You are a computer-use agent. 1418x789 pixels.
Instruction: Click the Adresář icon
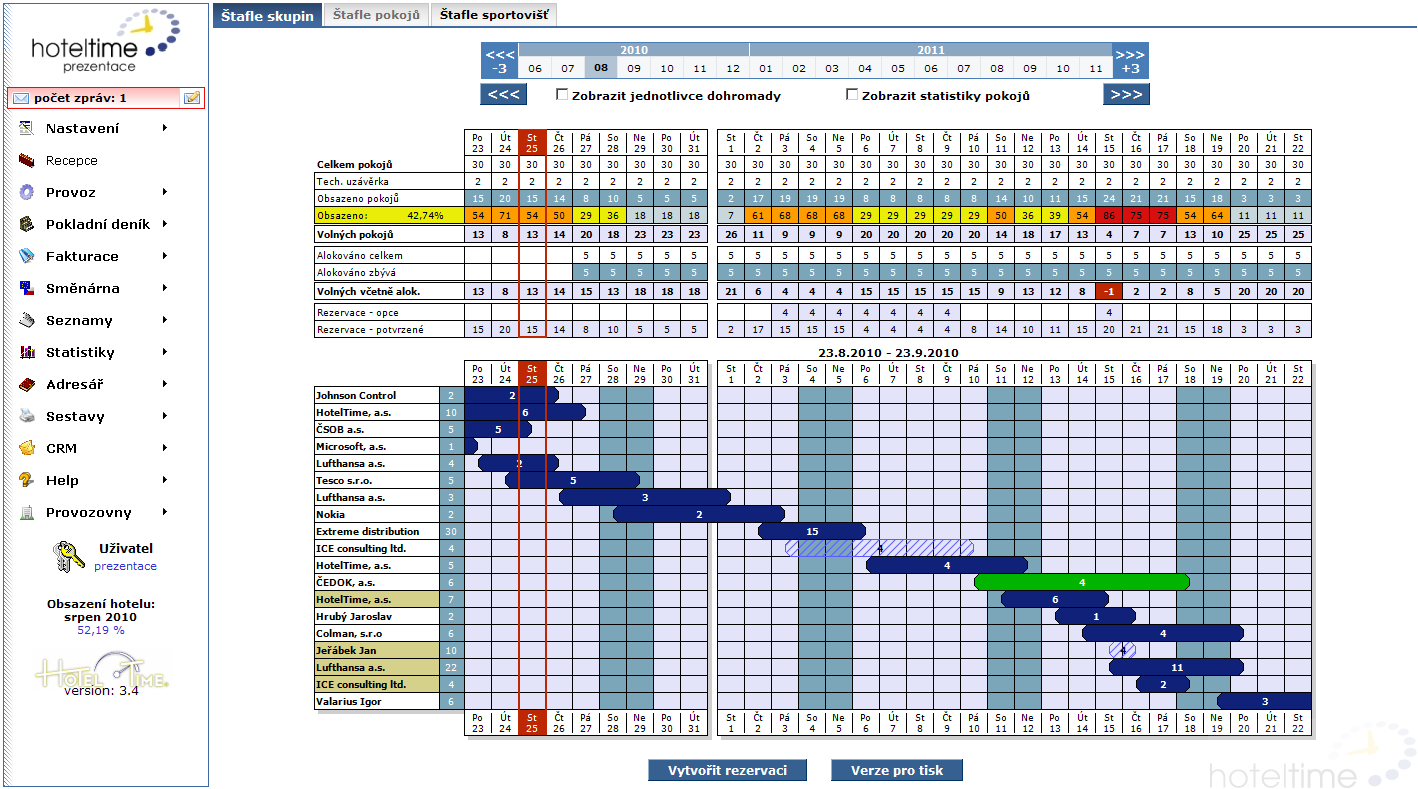tap(27, 384)
